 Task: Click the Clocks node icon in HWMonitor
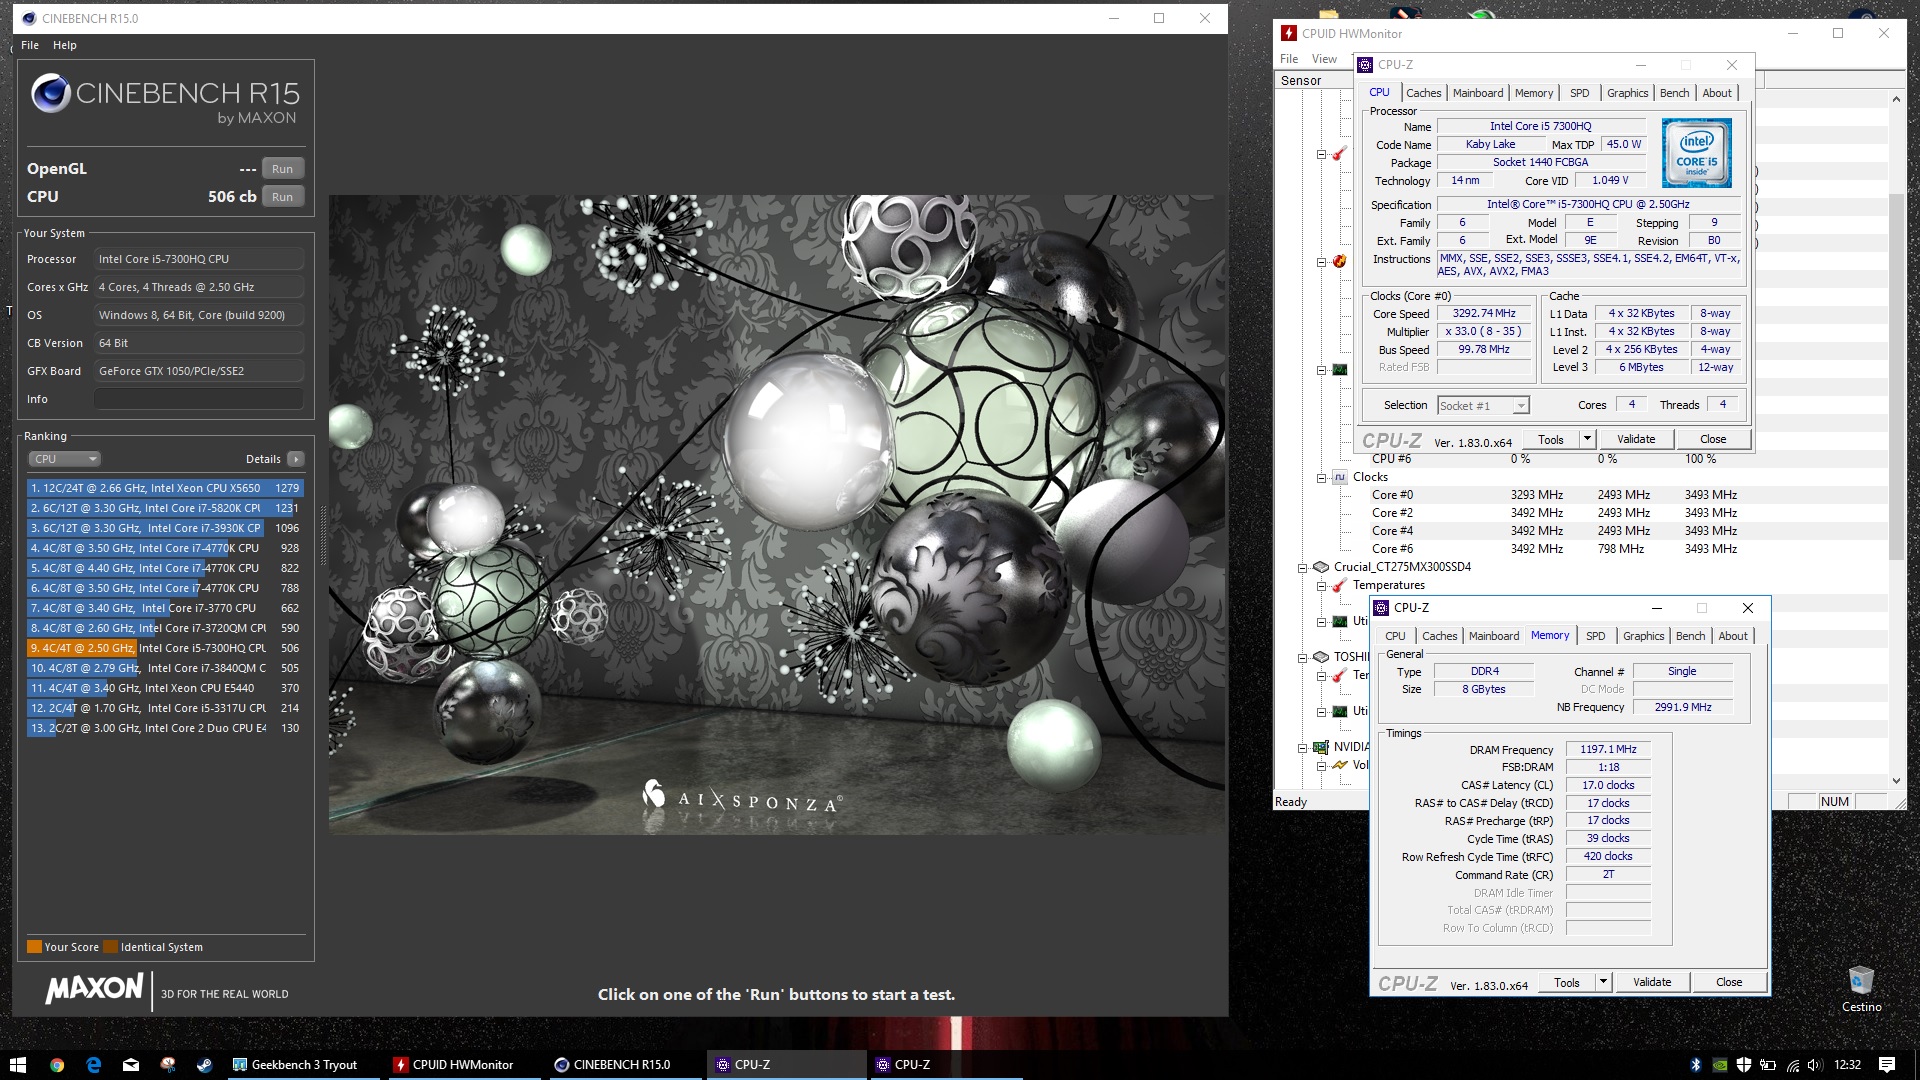pos(1340,477)
